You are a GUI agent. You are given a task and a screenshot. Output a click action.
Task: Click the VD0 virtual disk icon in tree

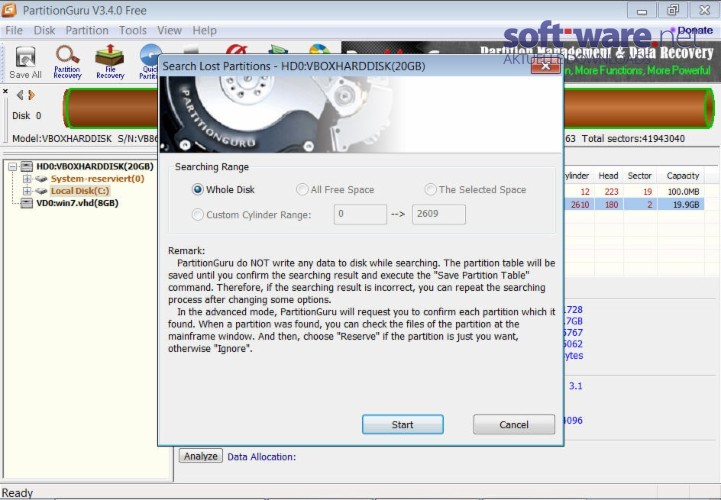27,203
